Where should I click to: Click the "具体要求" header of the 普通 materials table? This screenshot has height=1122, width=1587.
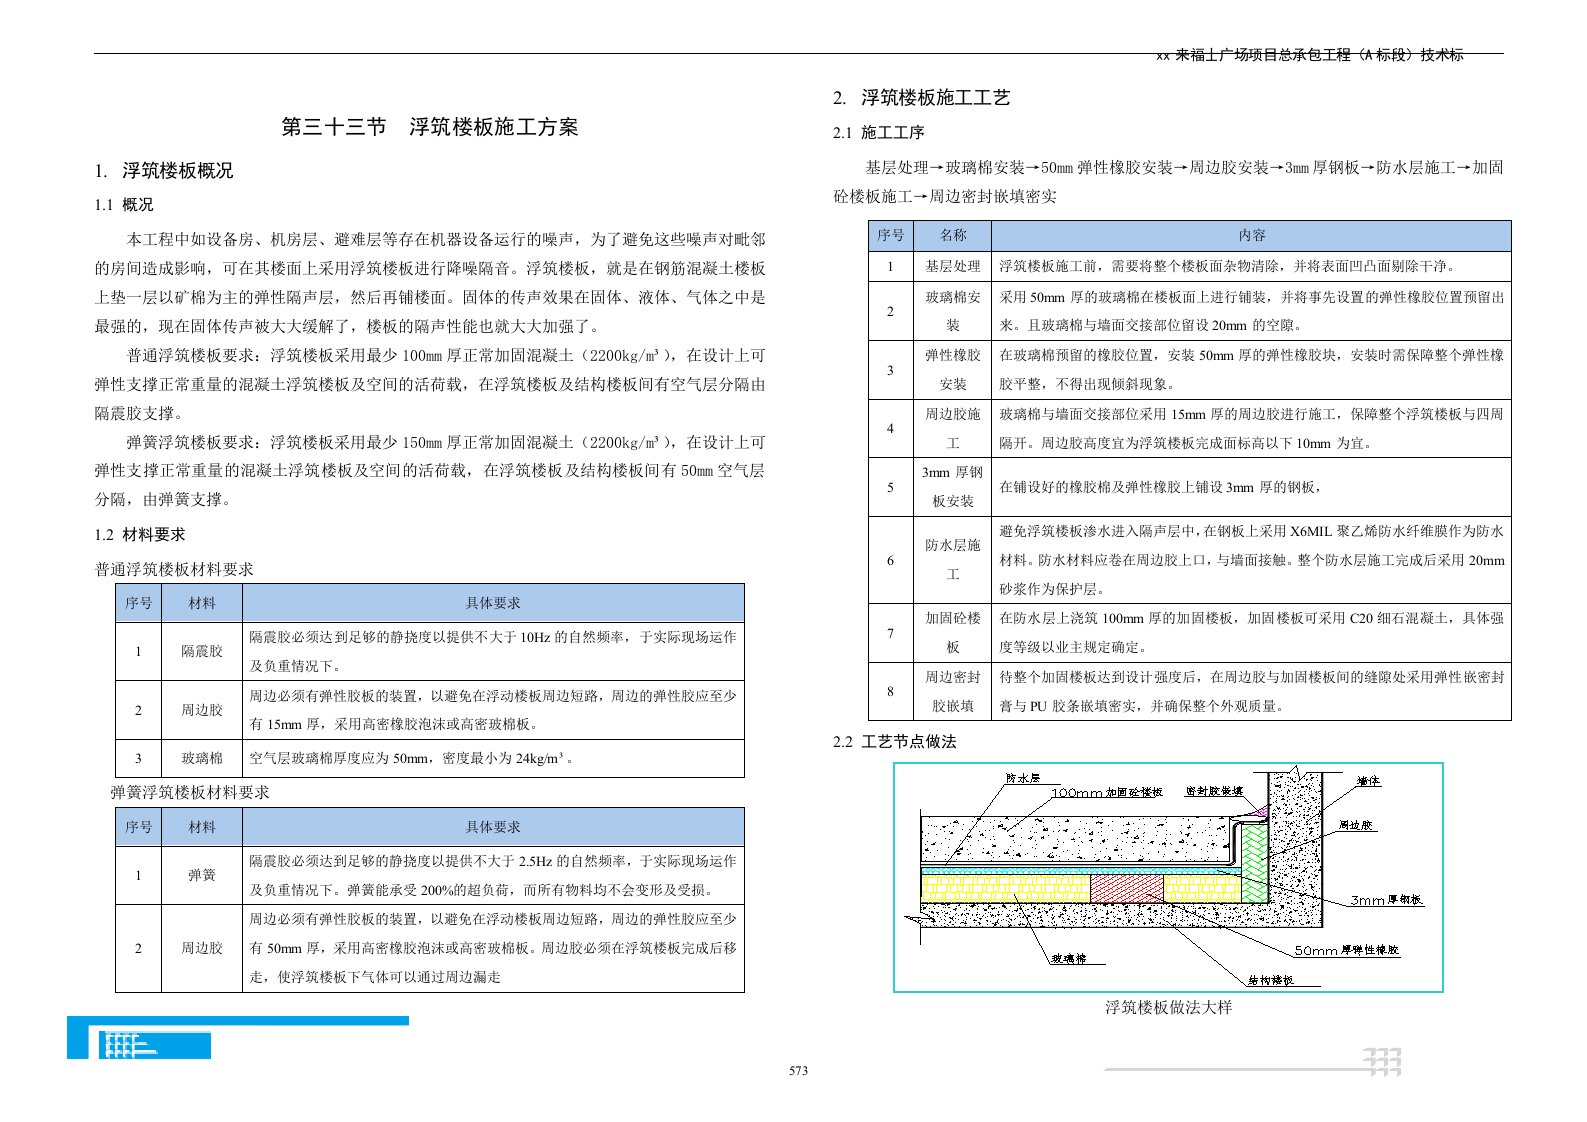pos(493,603)
